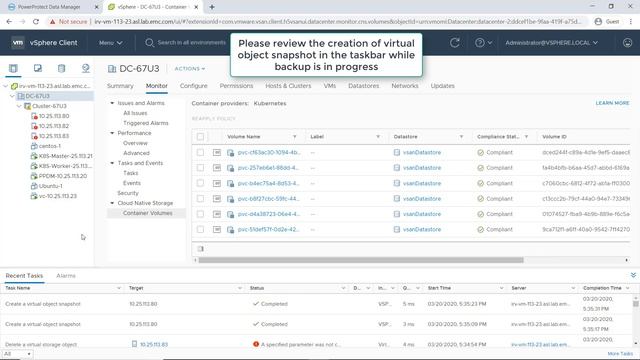Select the Ubuntu-1 VM in tree

[51, 186]
